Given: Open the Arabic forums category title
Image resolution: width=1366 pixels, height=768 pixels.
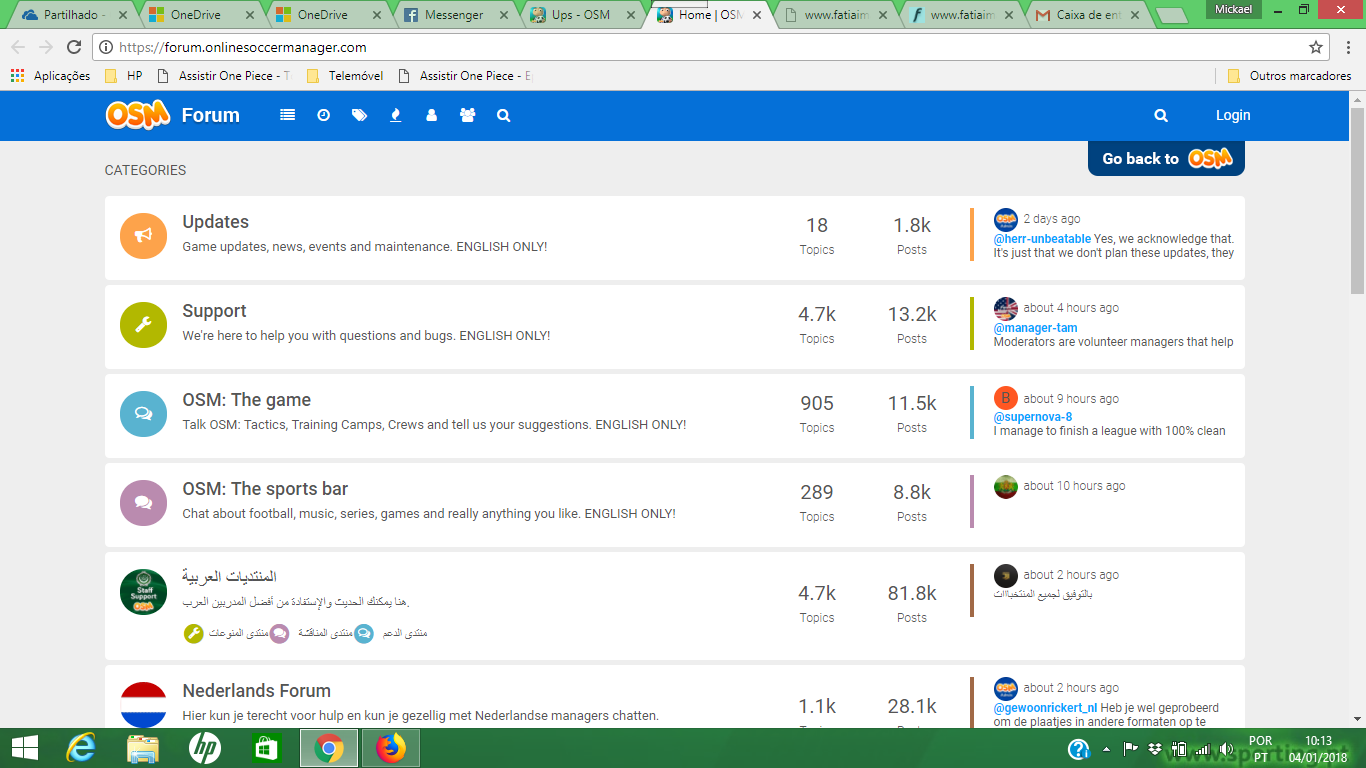Looking at the screenshot, I should tap(229, 577).
